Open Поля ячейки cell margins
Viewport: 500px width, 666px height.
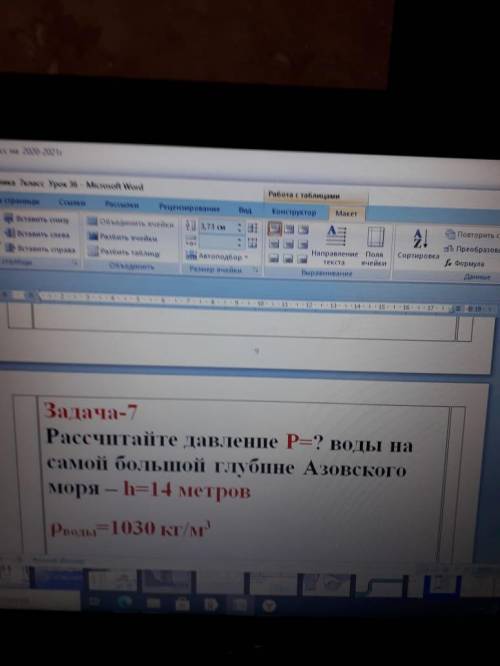374,247
